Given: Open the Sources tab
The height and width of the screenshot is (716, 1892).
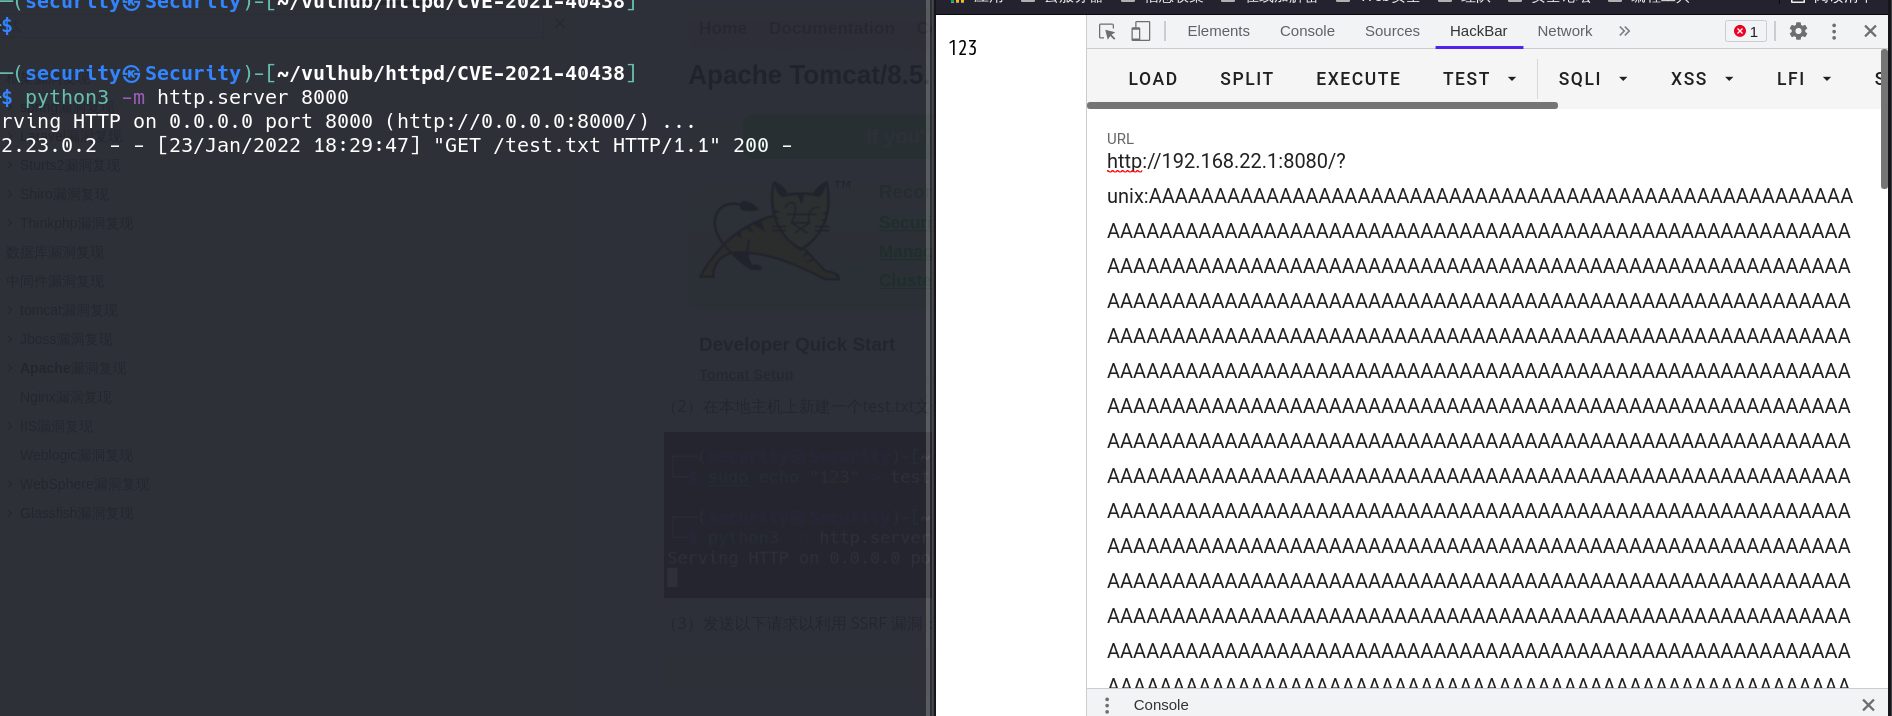Looking at the screenshot, I should pos(1392,31).
